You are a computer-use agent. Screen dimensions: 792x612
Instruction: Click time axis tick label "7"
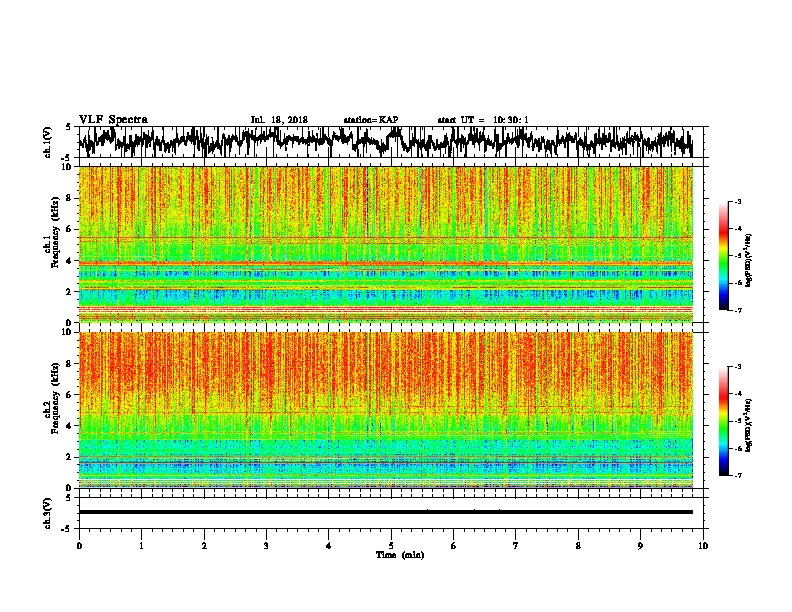point(516,546)
